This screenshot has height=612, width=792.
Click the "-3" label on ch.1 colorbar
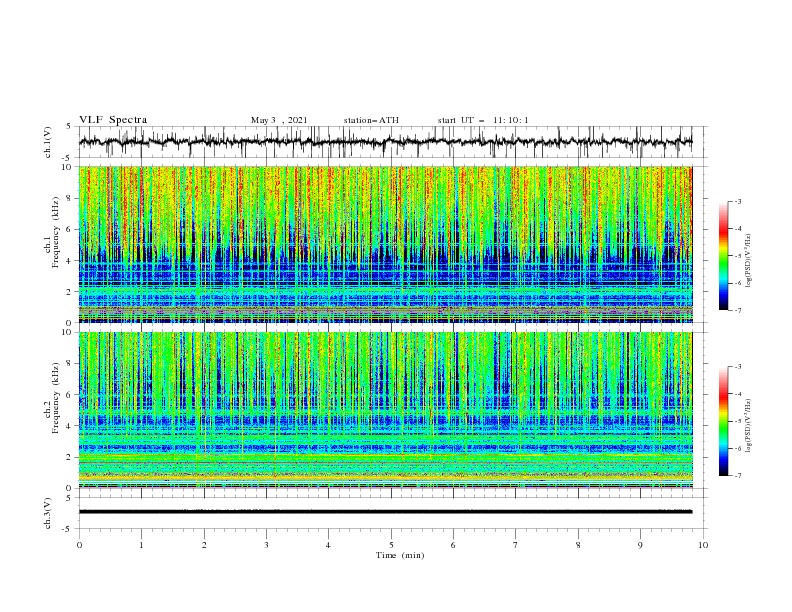[x=737, y=201]
